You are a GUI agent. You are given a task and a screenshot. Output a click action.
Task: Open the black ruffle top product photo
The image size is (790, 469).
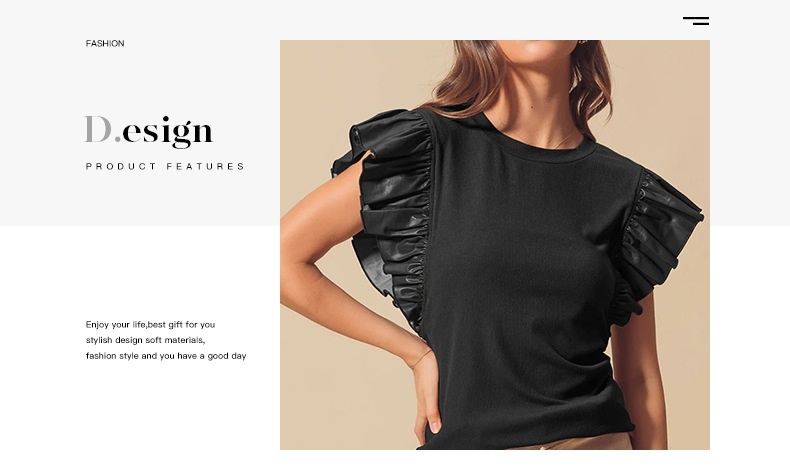point(495,245)
